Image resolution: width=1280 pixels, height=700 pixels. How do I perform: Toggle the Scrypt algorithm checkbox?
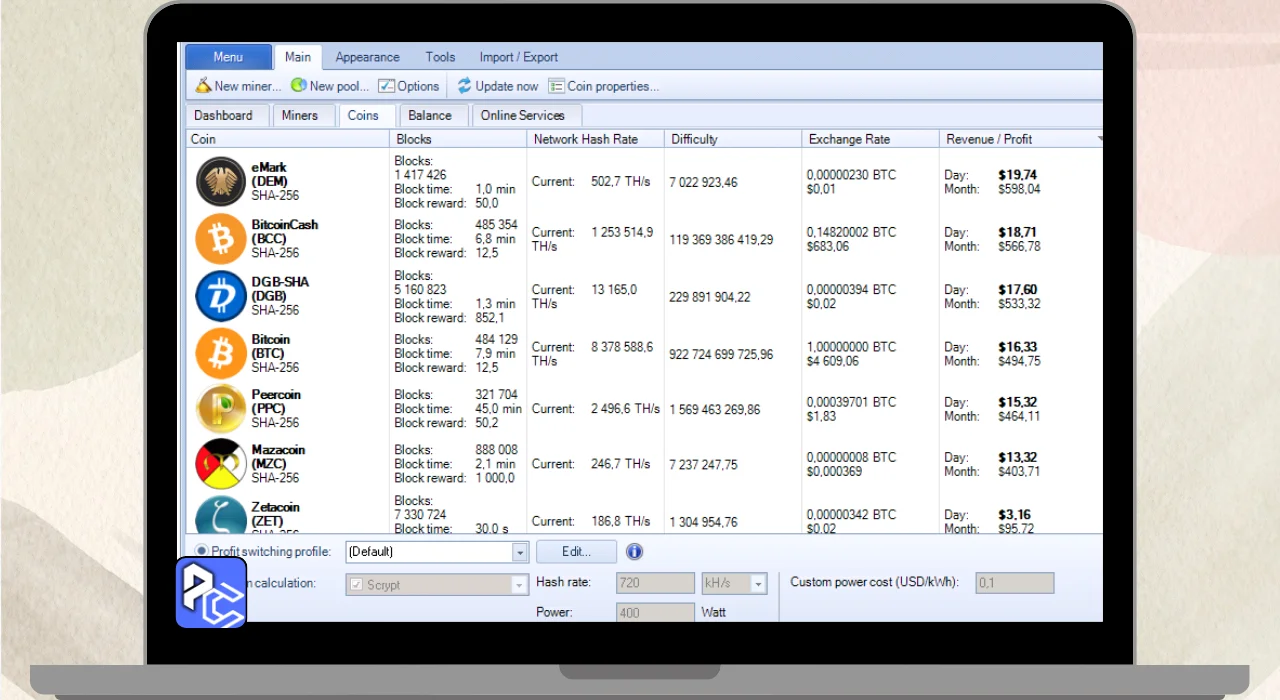(x=356, y=585)
